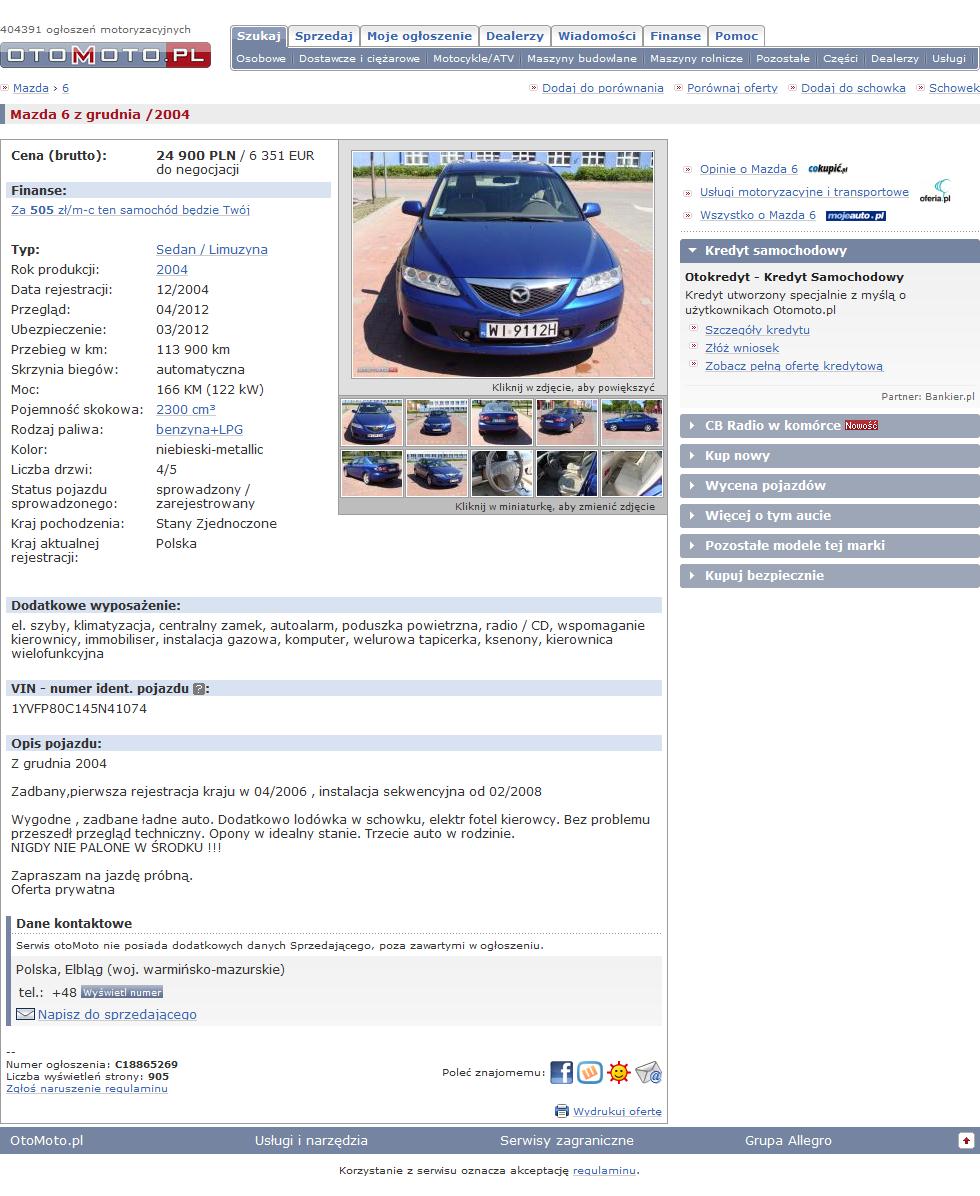Click the smiling sun share icon
Image resolution: width=980 pixels, height=1196 pixels.
point(619,1072)
